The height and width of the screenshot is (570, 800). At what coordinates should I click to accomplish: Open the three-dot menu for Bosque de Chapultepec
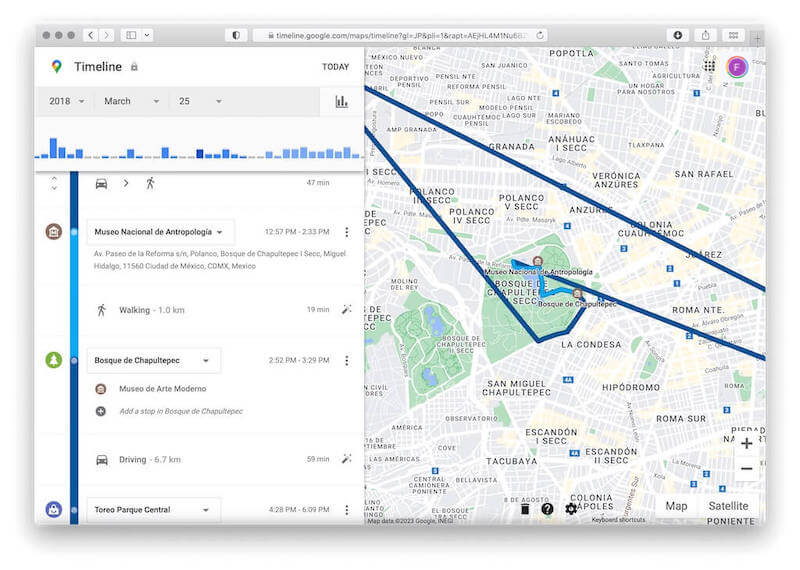[347, 360]
